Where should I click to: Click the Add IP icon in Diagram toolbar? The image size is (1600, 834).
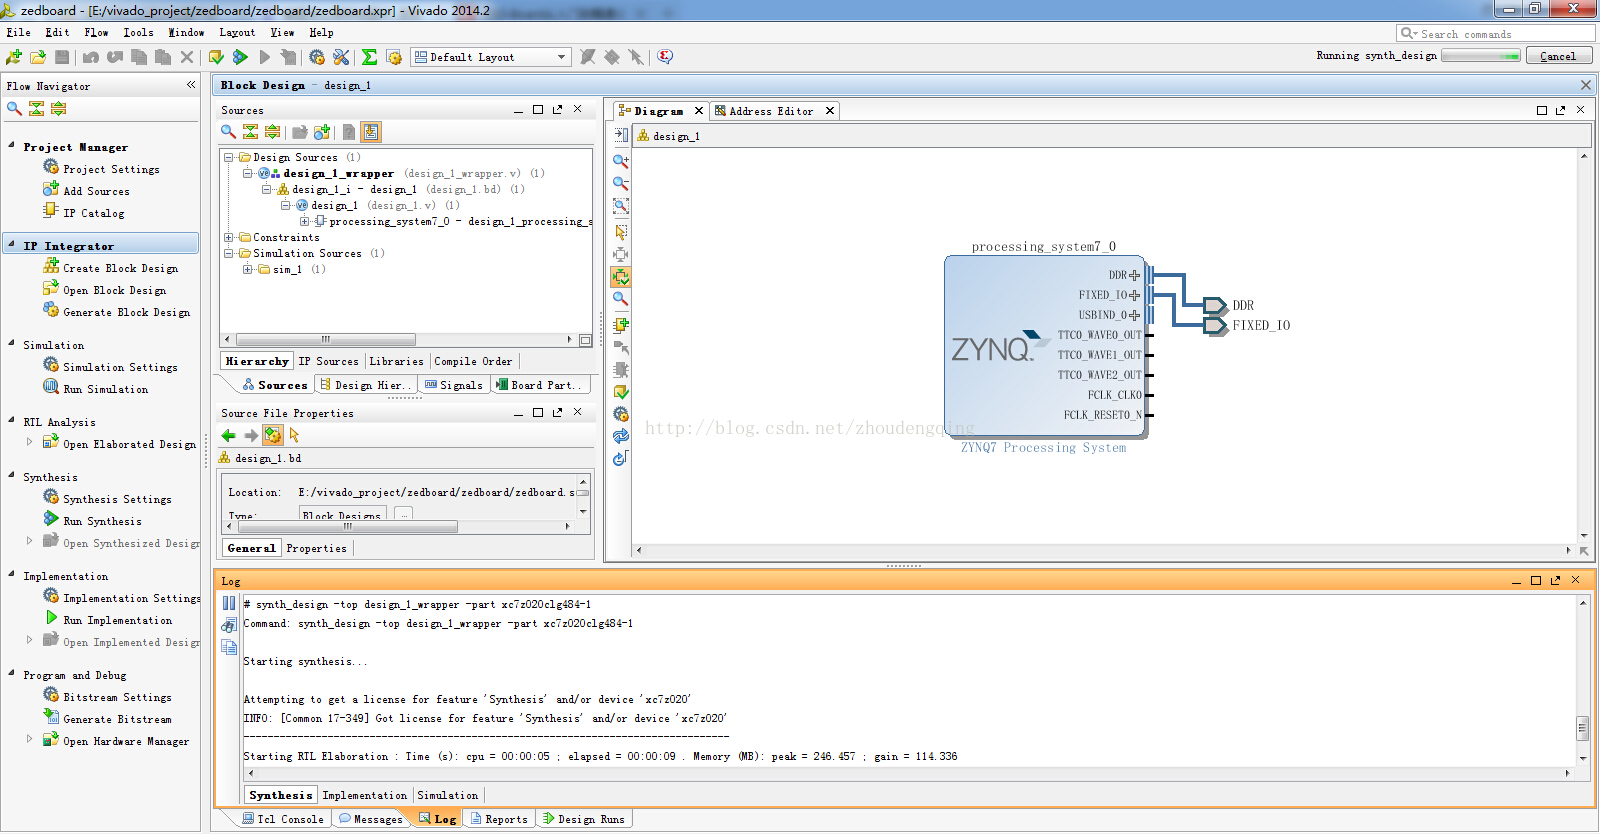coord(621,324)
